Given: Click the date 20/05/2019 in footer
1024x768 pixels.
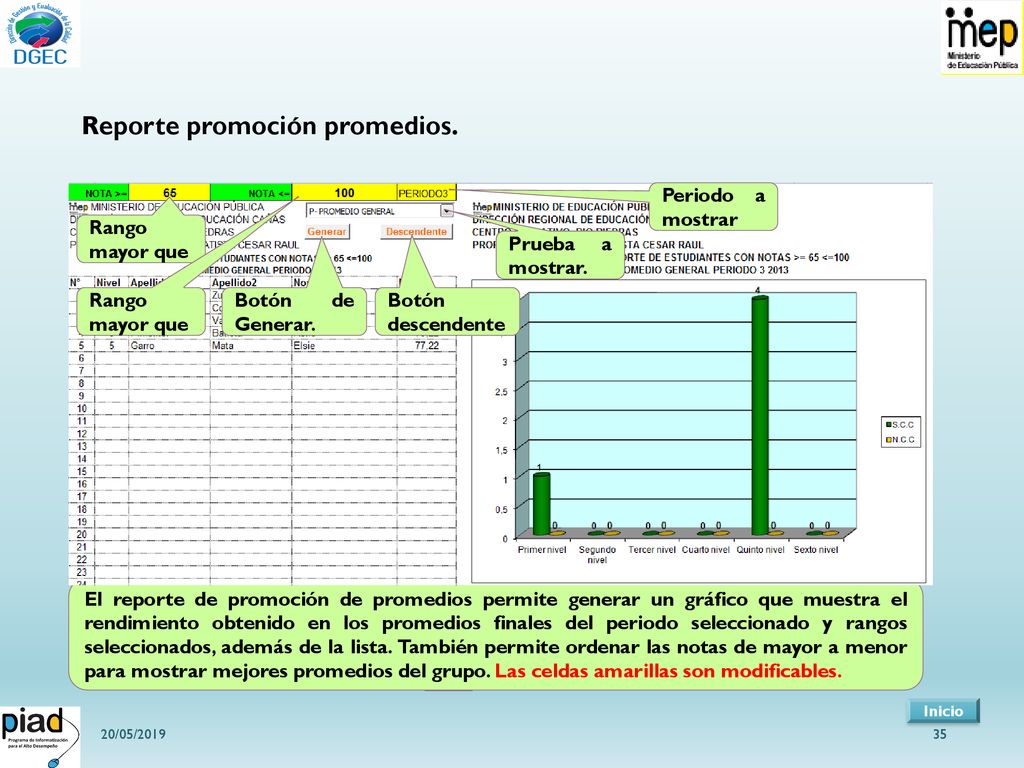Looking at the screenshot, I should point(133,734).
